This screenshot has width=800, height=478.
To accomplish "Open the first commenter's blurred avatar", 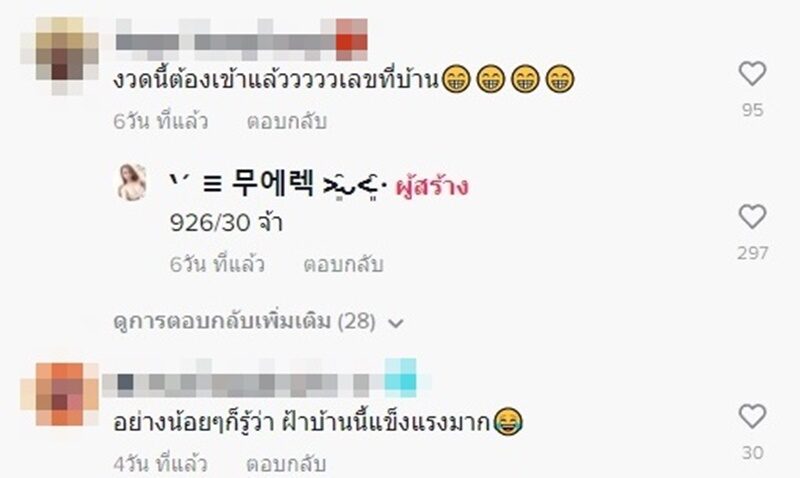I will click(60, 56).
